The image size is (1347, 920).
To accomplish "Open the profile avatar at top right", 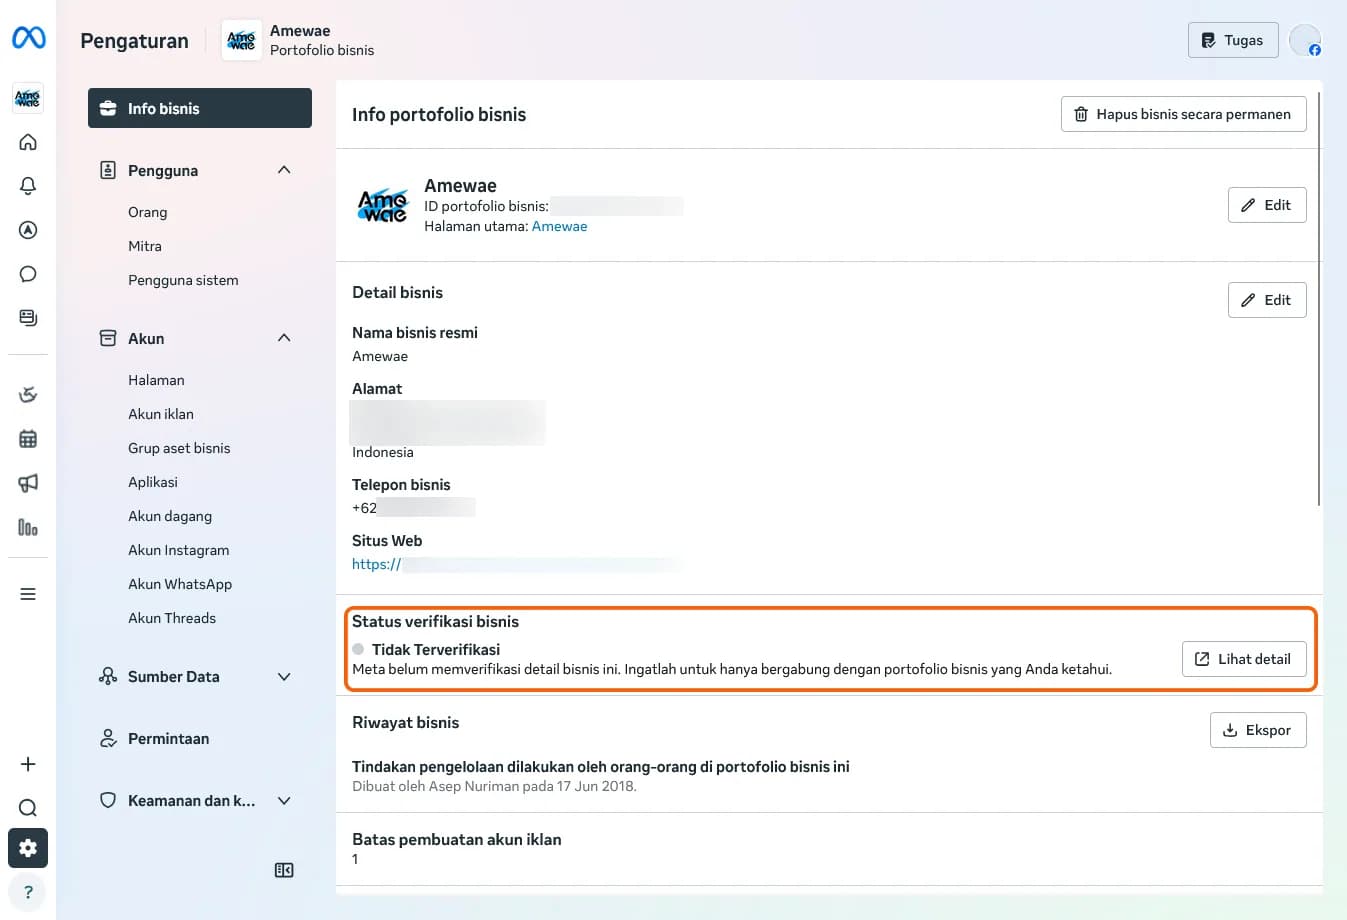I will point(1305,40).
